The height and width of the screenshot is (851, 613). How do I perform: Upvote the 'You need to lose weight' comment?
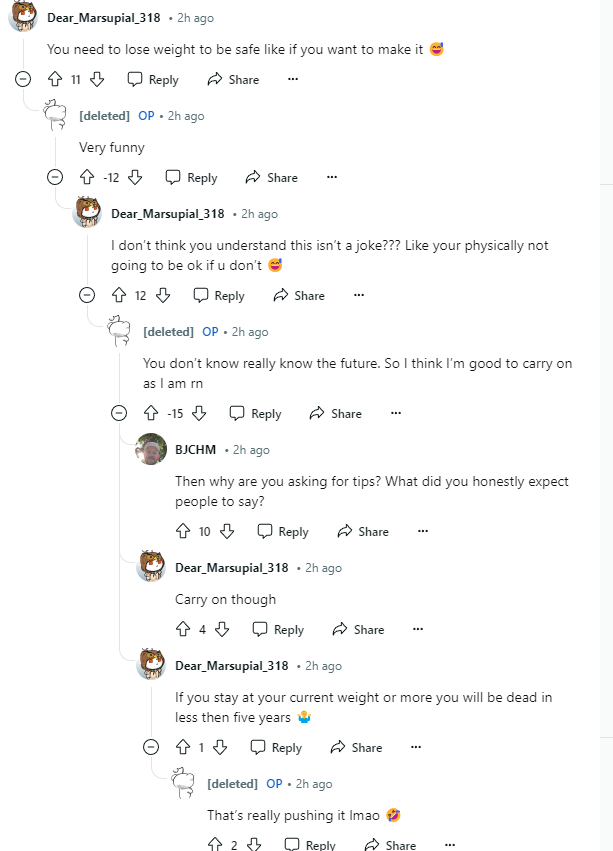tap(55, 80)
